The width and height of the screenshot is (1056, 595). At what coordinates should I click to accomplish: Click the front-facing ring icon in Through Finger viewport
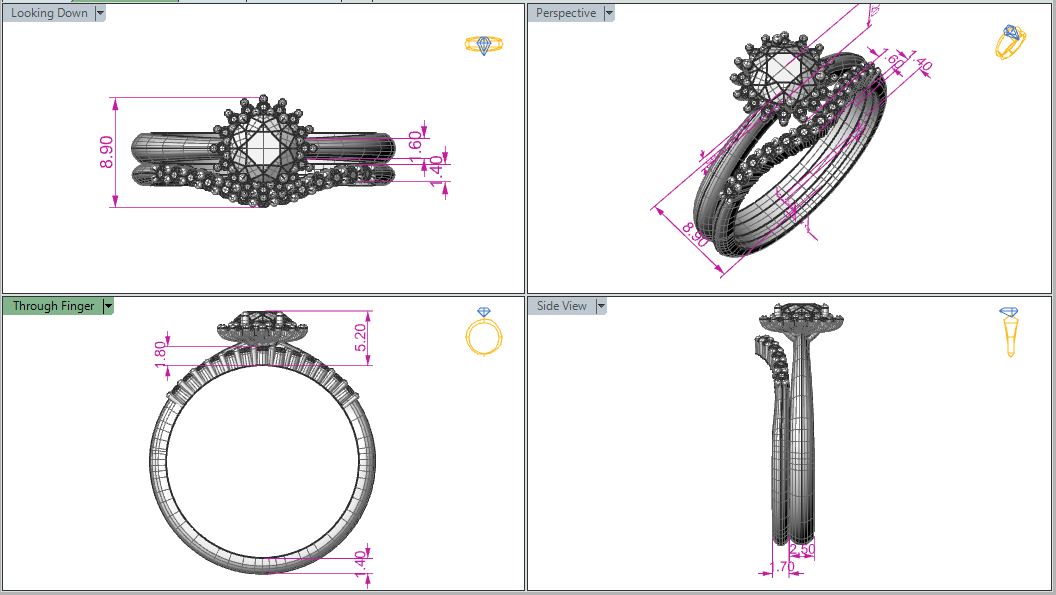[x=485, y=333]
